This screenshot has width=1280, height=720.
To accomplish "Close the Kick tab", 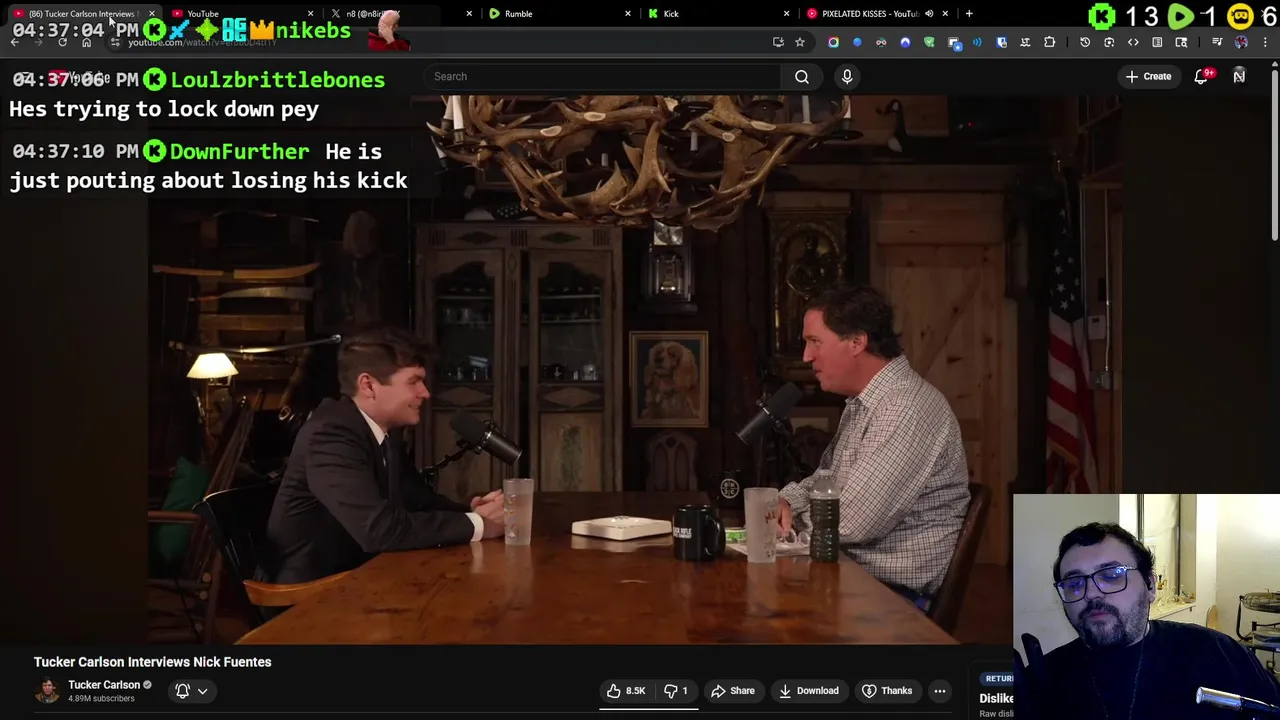I will click(x=786, y=13).
